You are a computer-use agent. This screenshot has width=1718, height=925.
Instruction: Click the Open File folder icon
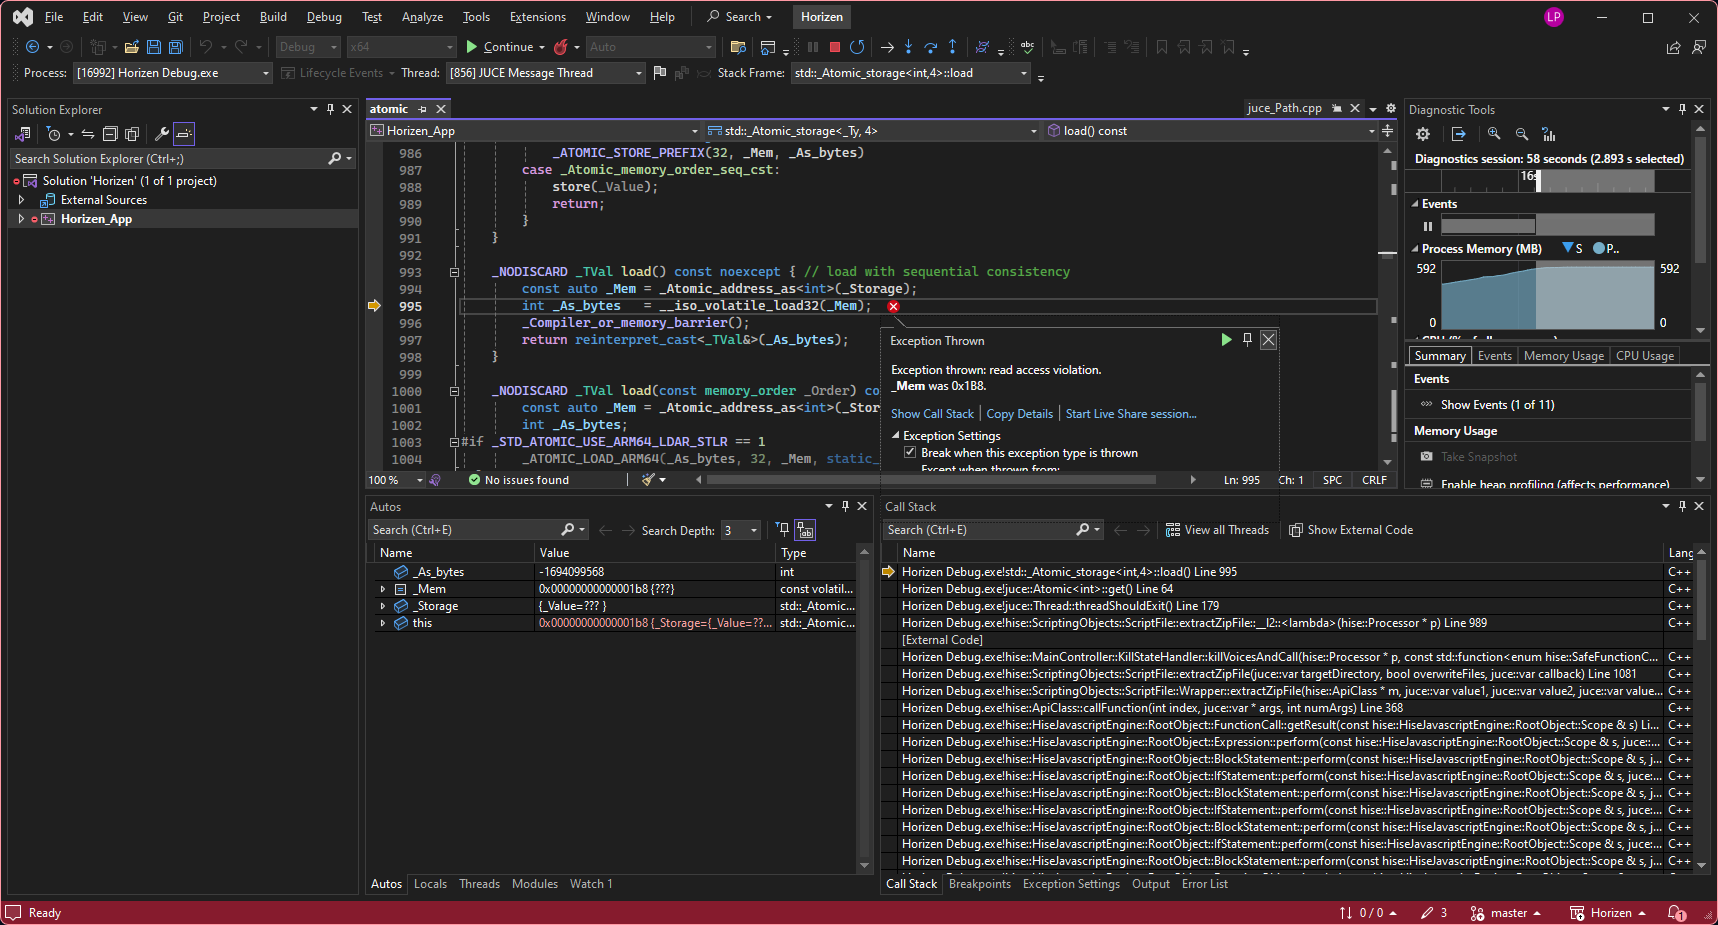coord(131,47)
